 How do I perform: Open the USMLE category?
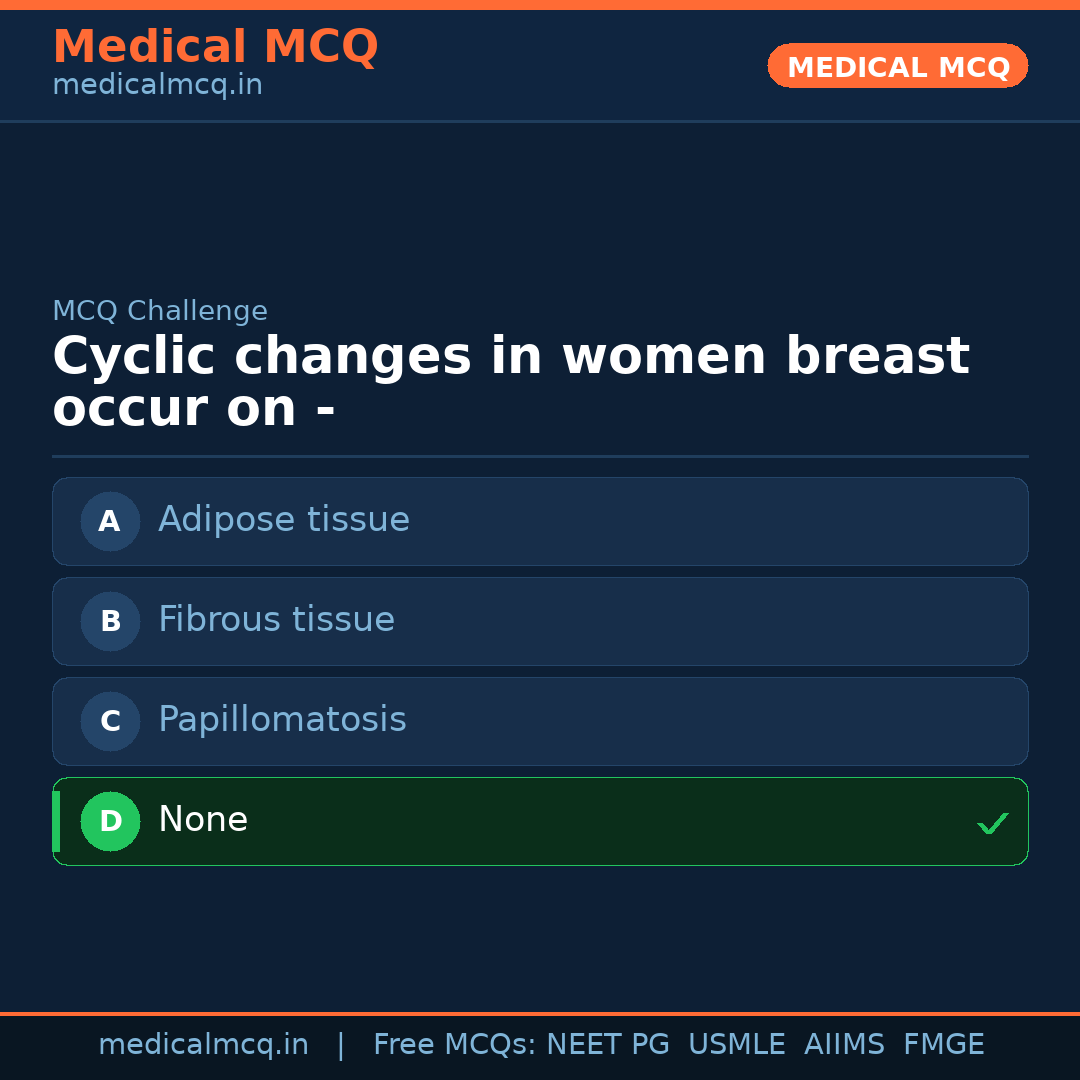[737, 1043]
